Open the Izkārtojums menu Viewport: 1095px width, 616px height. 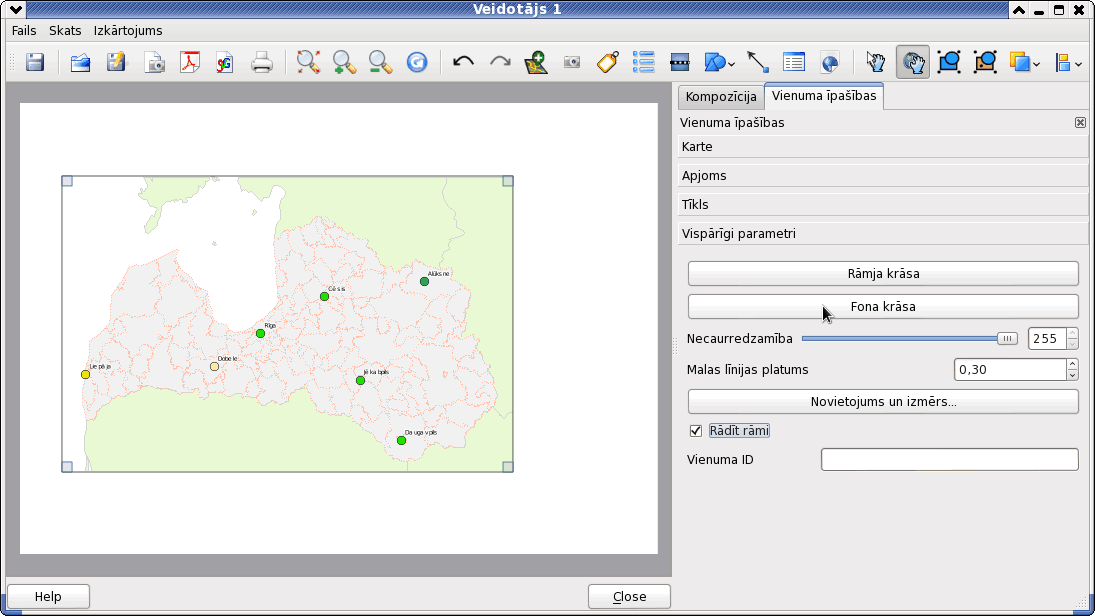(128, 31)
